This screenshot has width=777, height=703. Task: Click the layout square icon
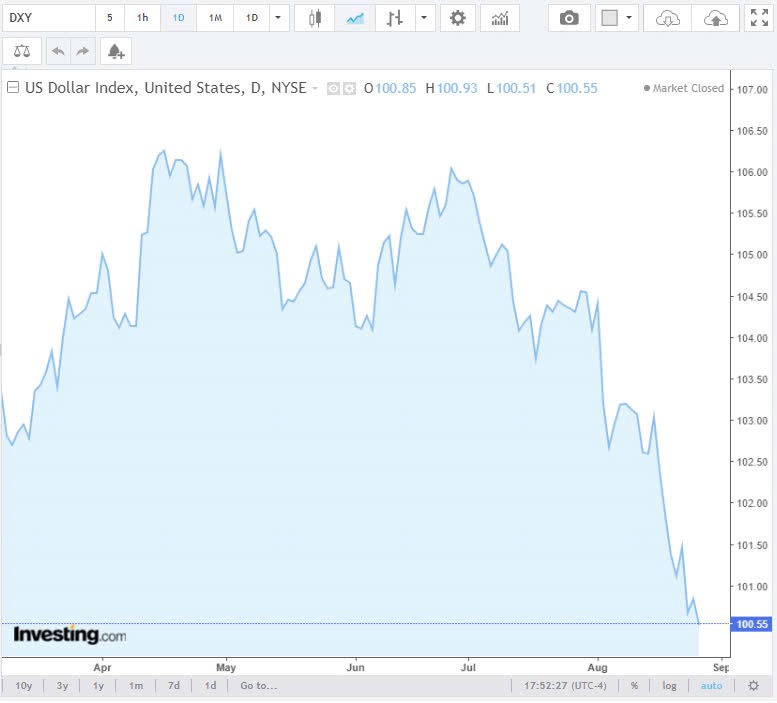pos(609,18)
